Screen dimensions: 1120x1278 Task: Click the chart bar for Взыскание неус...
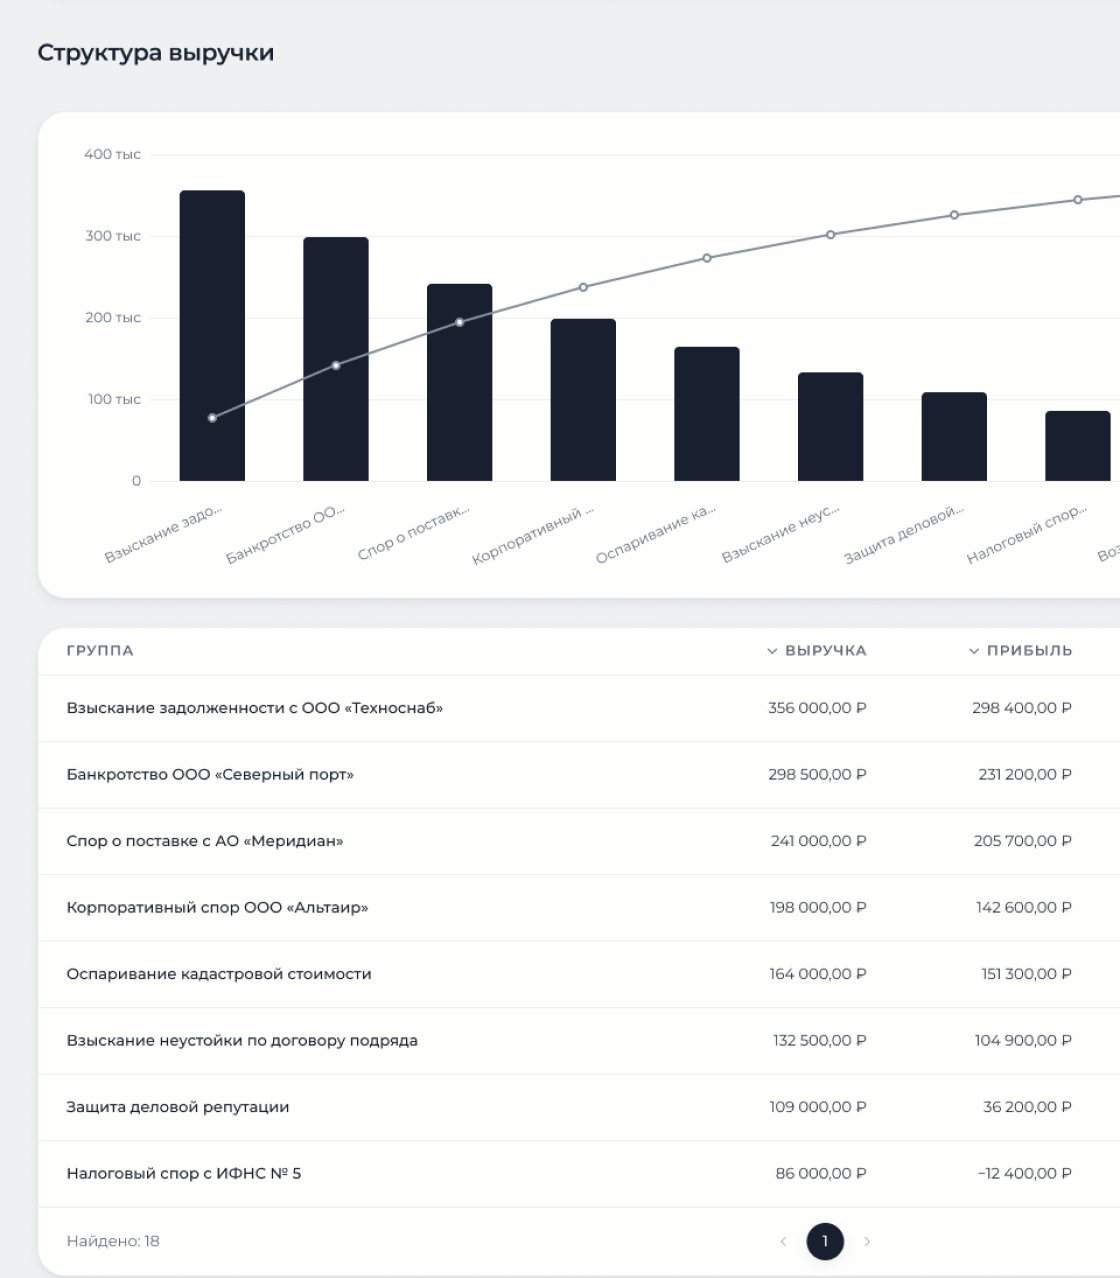pos(831,427)
